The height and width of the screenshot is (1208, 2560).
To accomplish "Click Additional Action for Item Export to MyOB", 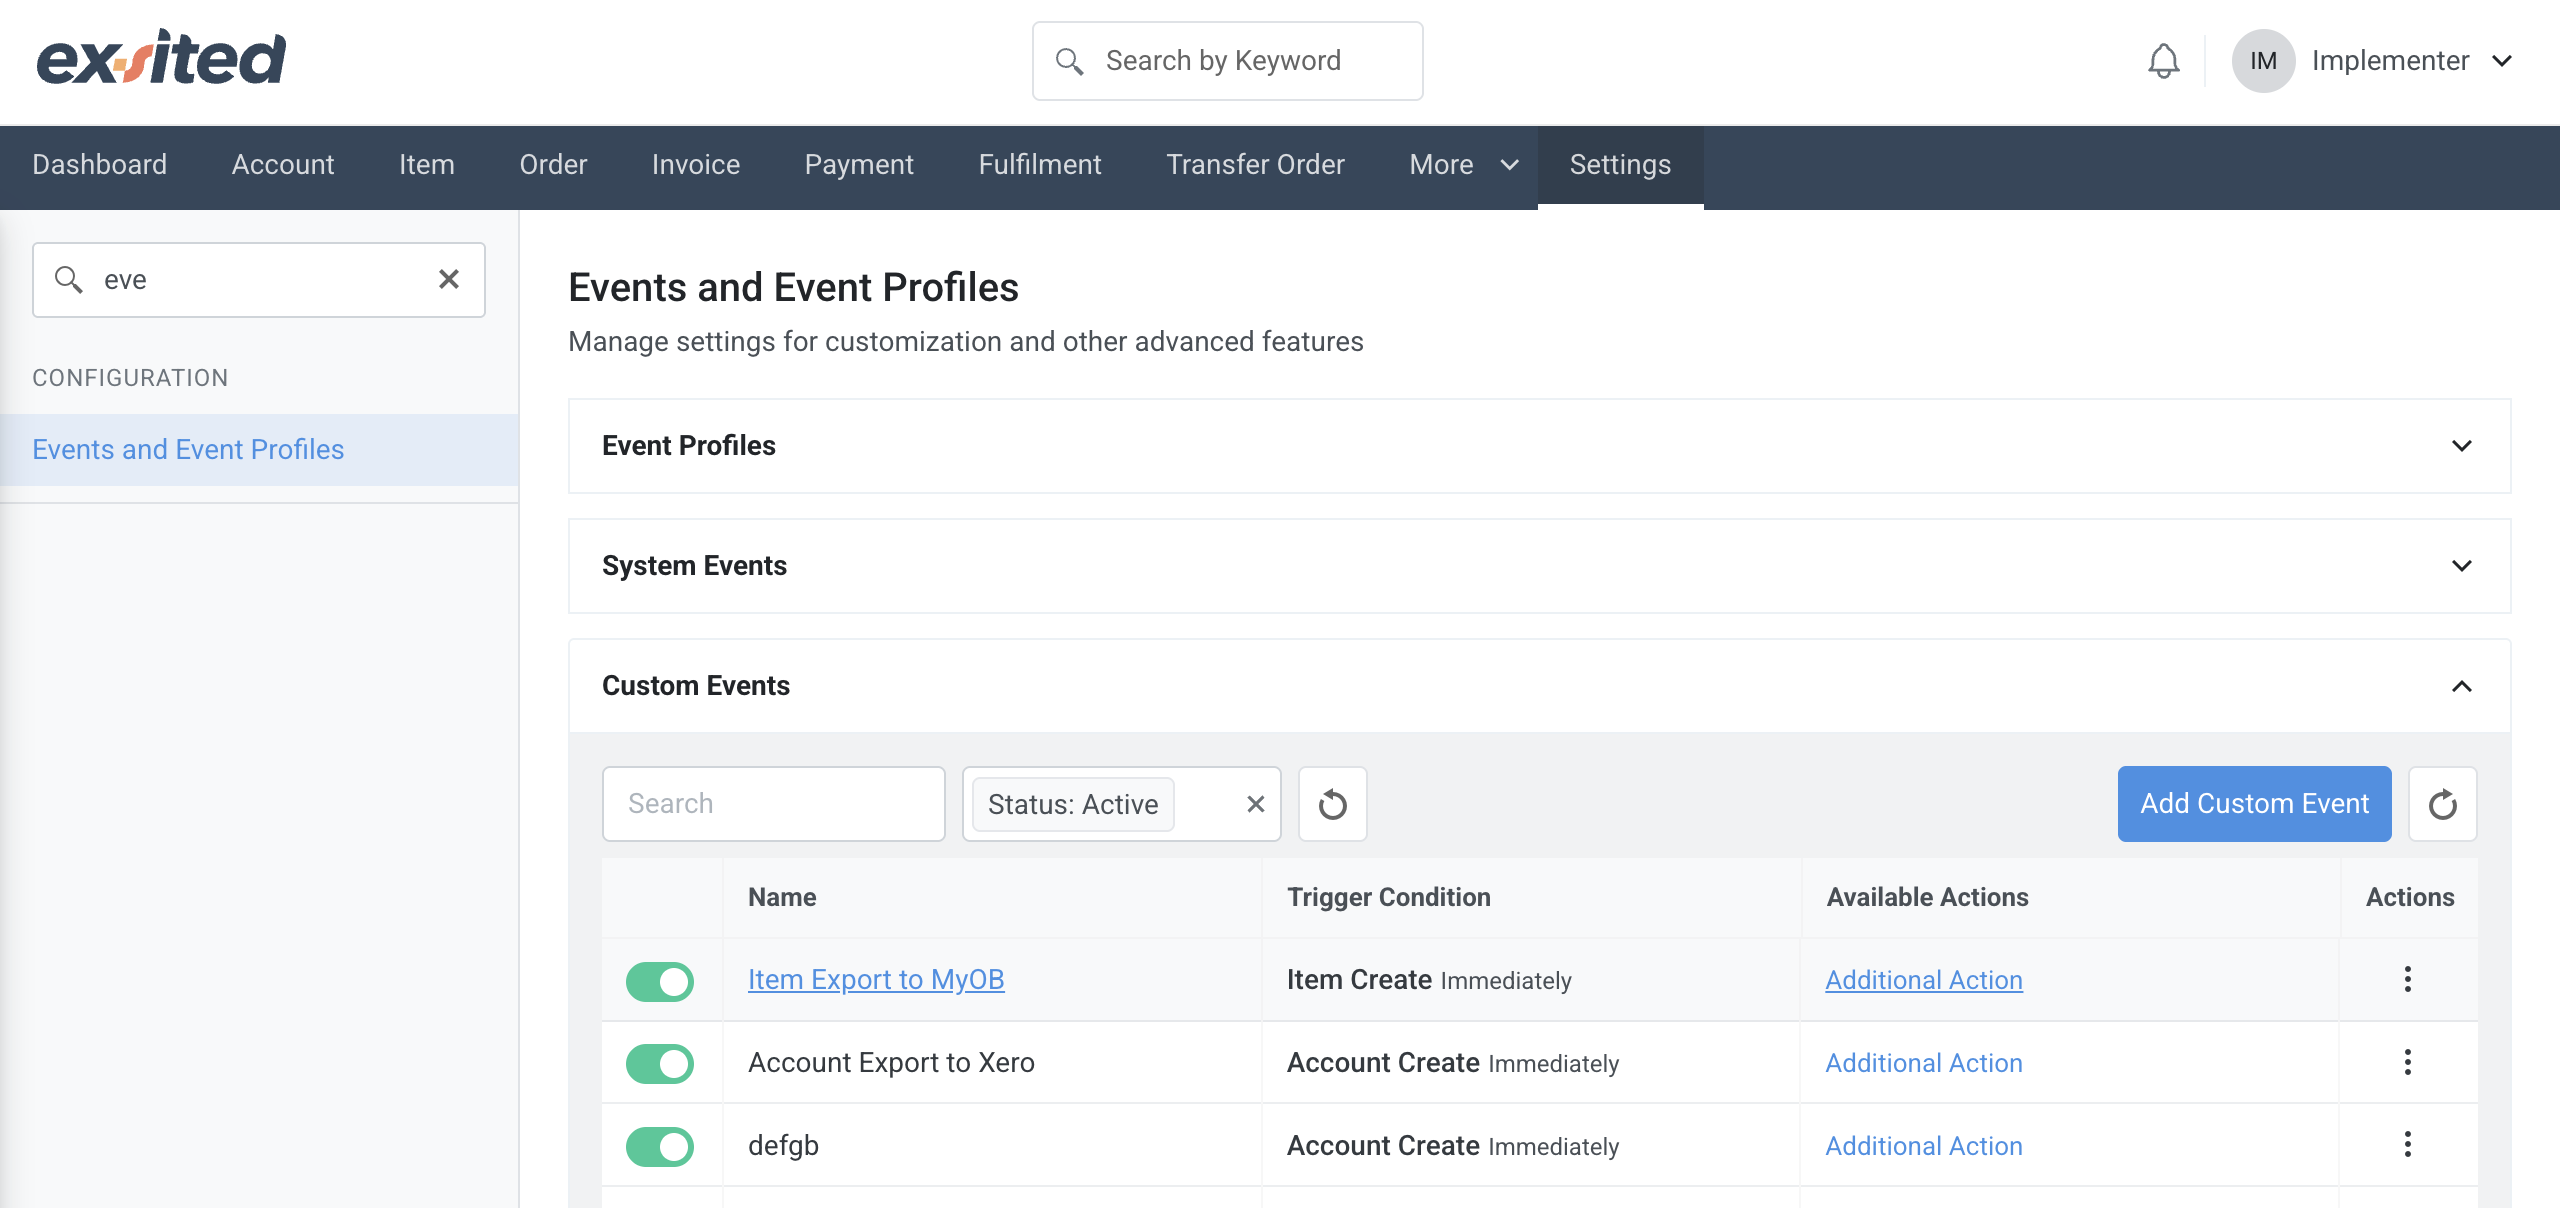I will coord(1924,981).
